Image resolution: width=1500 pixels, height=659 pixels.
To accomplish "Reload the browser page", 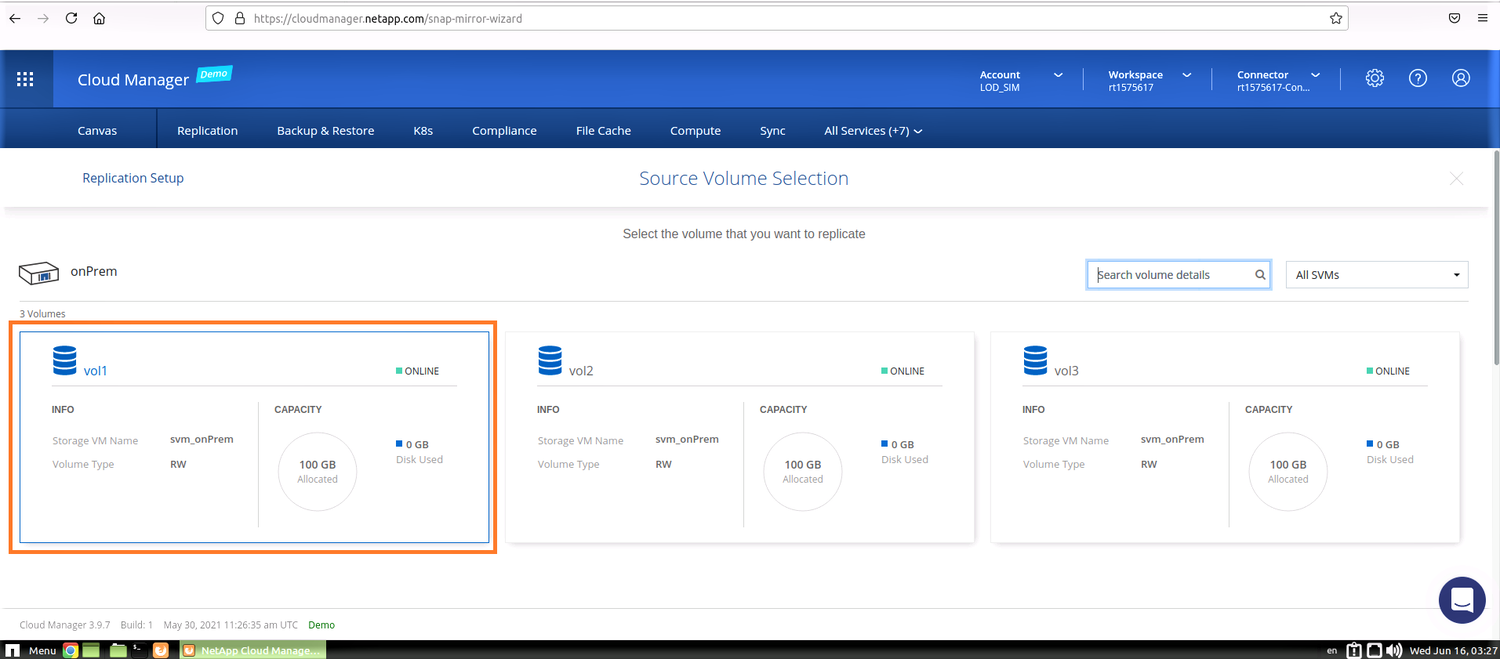I will pos(71,18).
